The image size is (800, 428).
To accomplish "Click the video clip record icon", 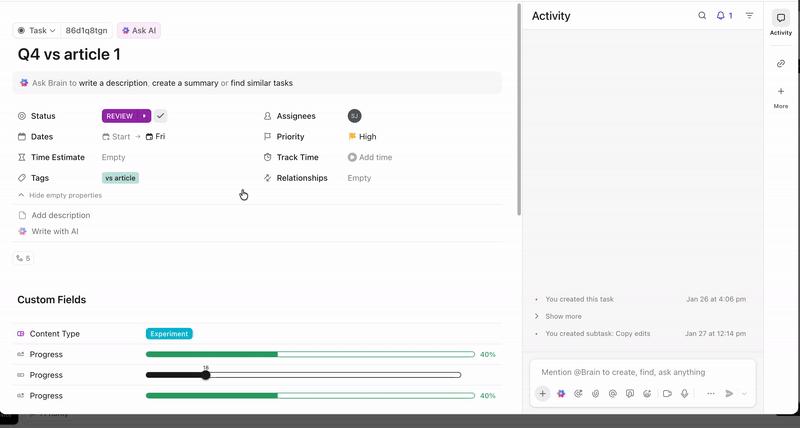I will click(x=667, y=393).
